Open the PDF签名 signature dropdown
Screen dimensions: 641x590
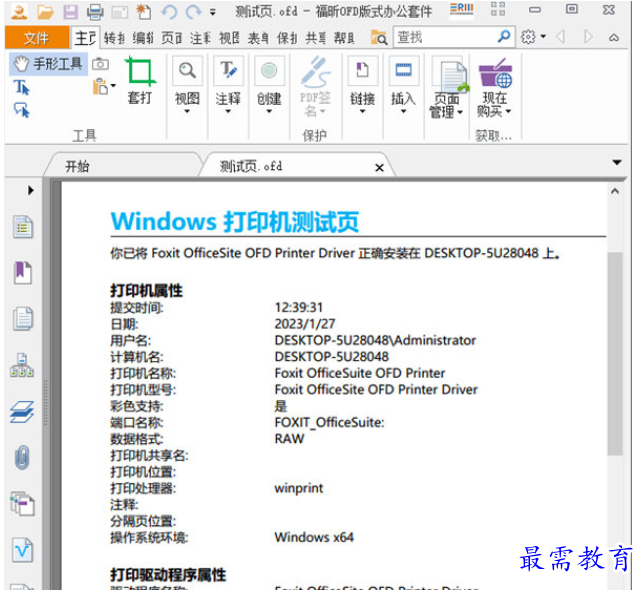click(x=315, y=87)
